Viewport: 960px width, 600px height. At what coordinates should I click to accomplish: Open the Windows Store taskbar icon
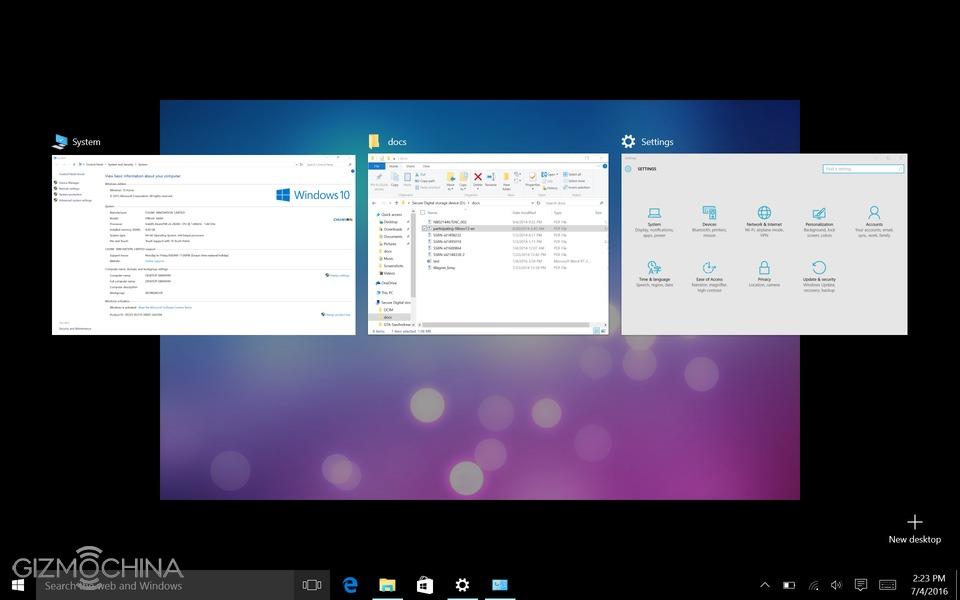coord(424,584)
